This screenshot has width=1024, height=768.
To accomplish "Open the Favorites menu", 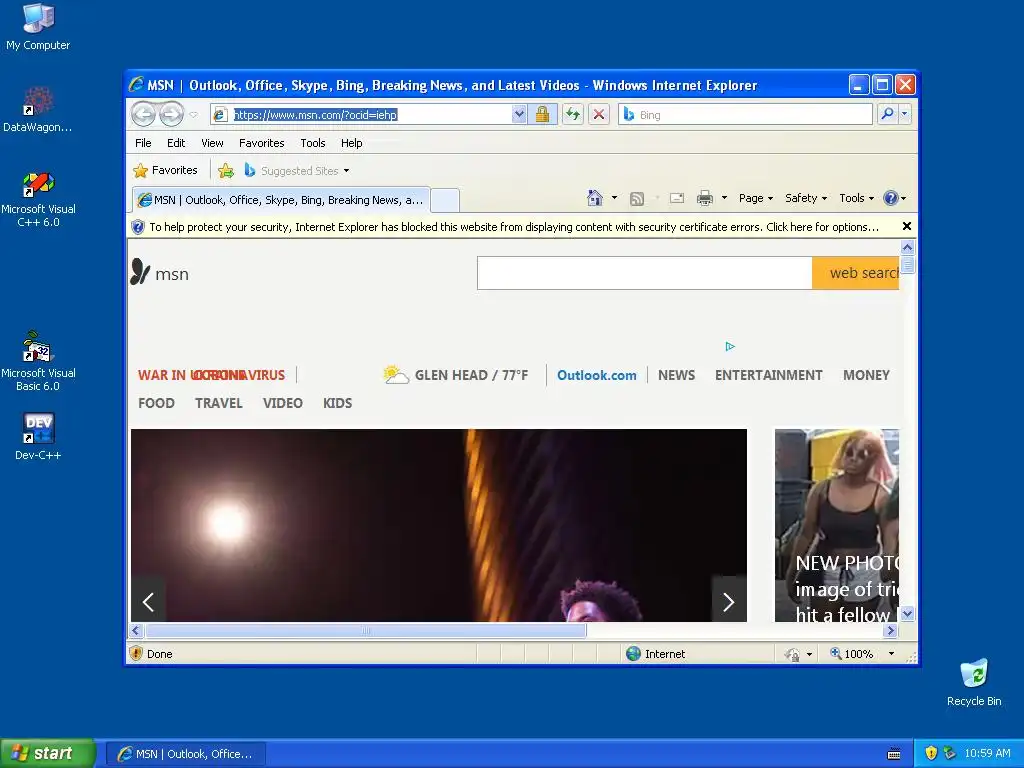I will click(261, 143).
